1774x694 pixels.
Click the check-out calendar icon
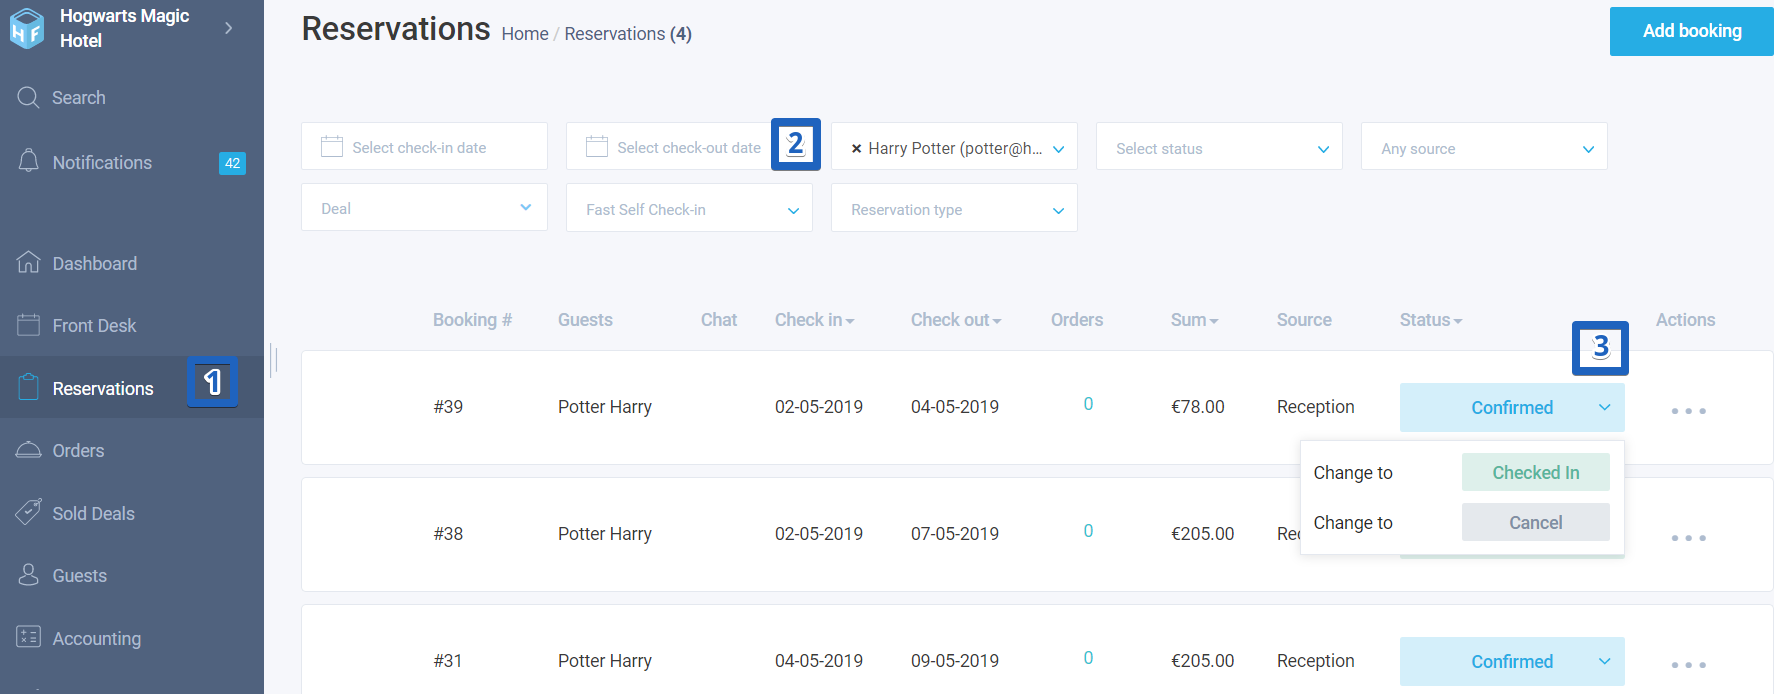(x=597, y=147)
